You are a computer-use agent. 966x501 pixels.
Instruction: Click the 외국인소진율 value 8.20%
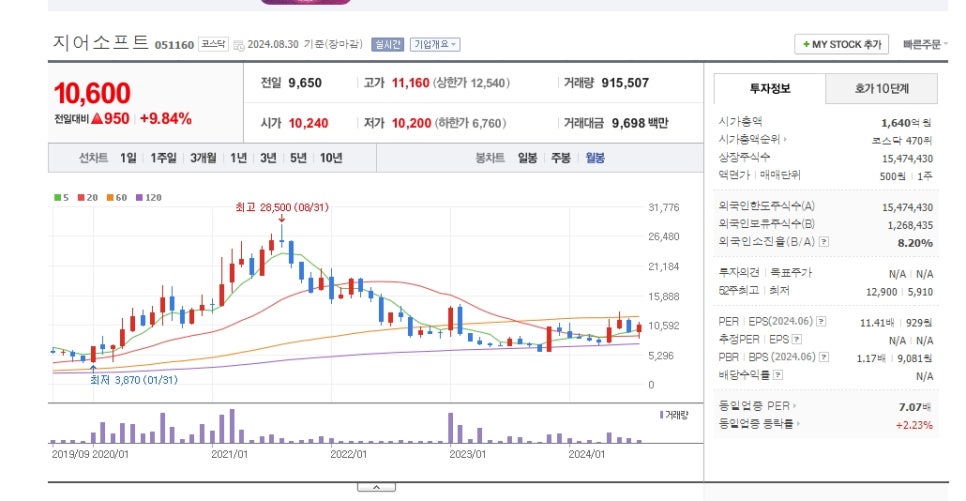tap(915, 243)
